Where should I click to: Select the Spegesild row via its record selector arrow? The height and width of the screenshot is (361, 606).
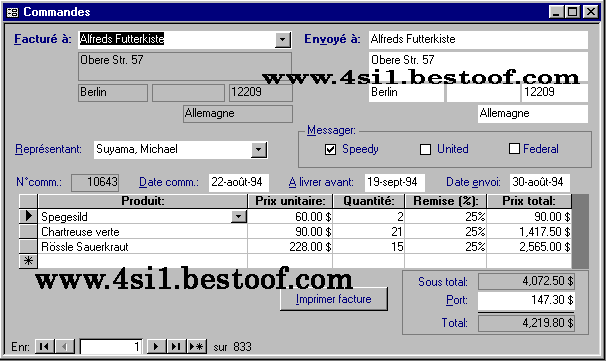click(x=28, y=216)
